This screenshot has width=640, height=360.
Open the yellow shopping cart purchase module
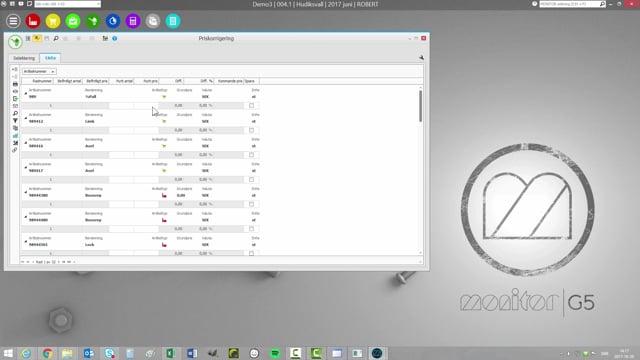pyautogui.click(x=53, y=21)
